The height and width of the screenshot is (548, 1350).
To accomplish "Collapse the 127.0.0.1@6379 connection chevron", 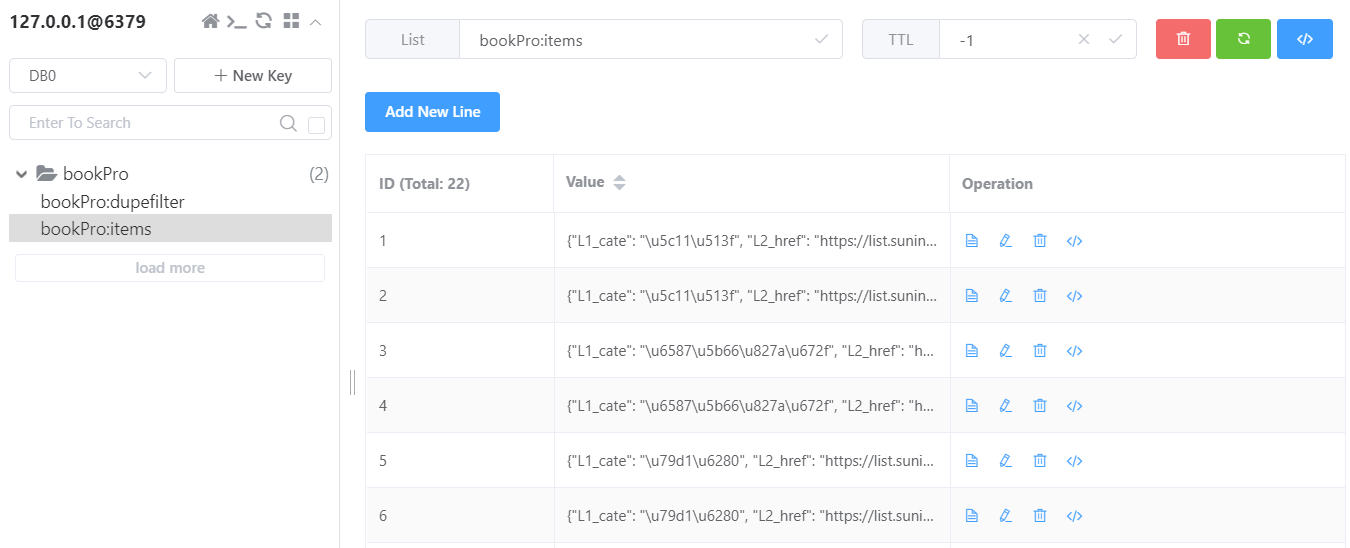I will pyautogui.click(x=316, y=21).
